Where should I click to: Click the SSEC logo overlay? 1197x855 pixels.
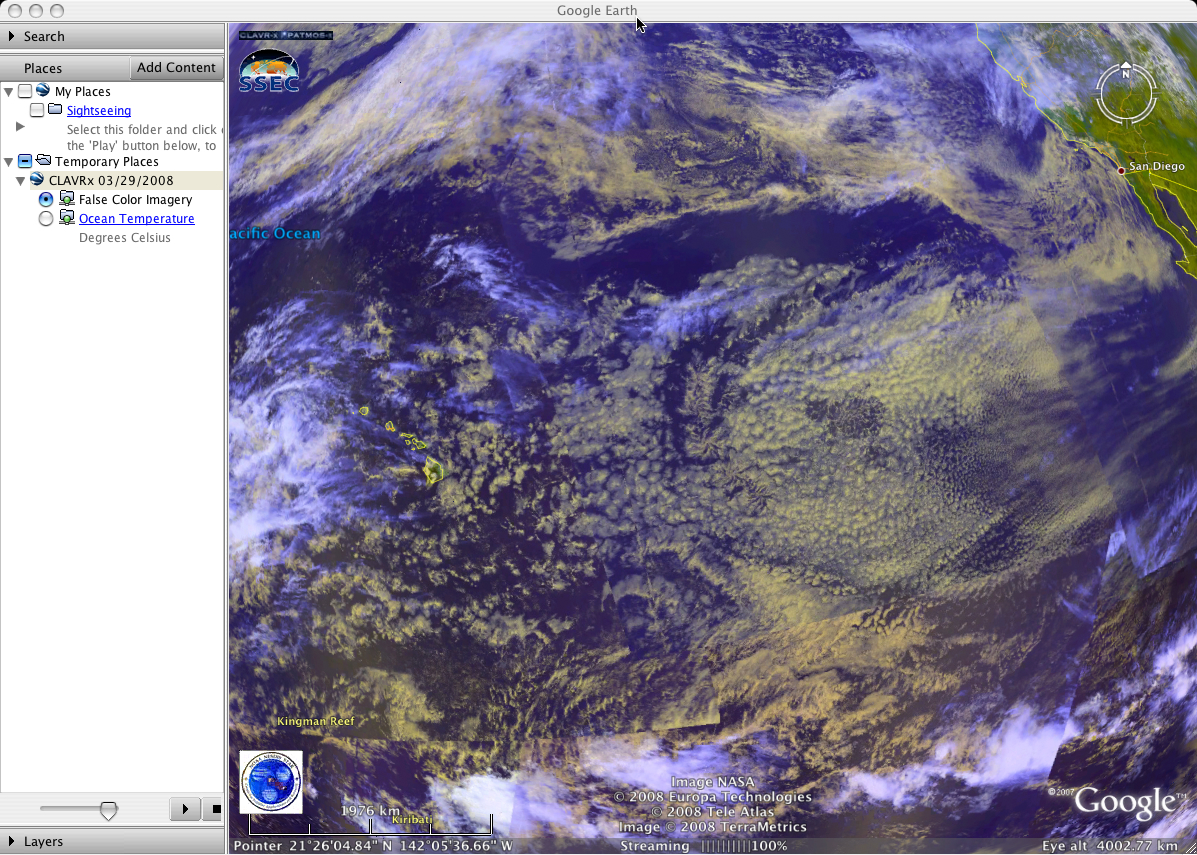tap(269, 73)
